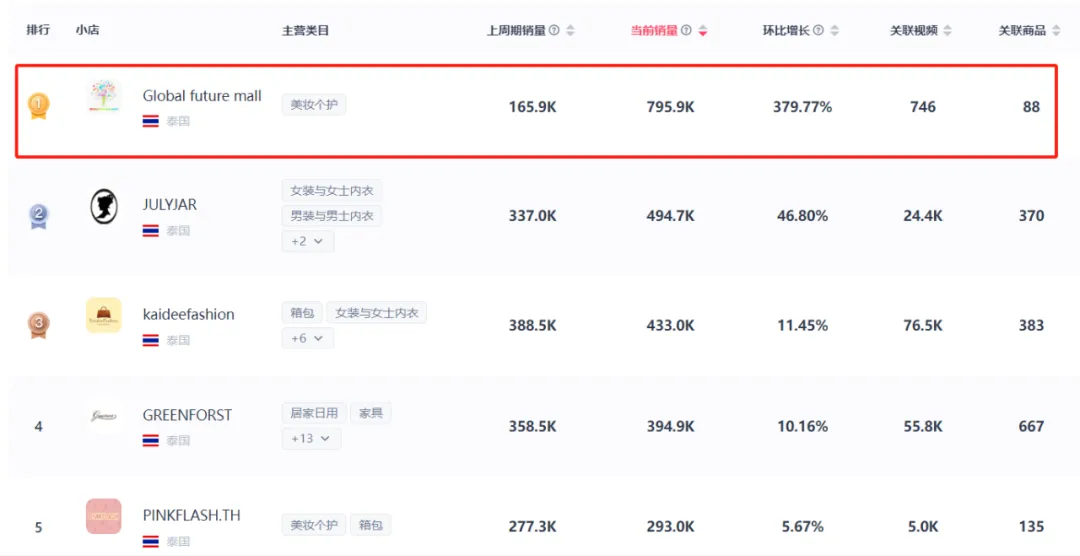This screenshot has height=556, width=1080.
Task: Open Global future mall shop link
Action: click(202, 96)
